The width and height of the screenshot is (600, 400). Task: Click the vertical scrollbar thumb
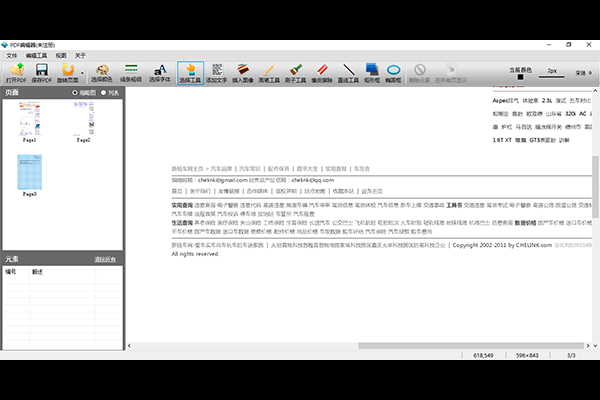[x=595, y=186]
